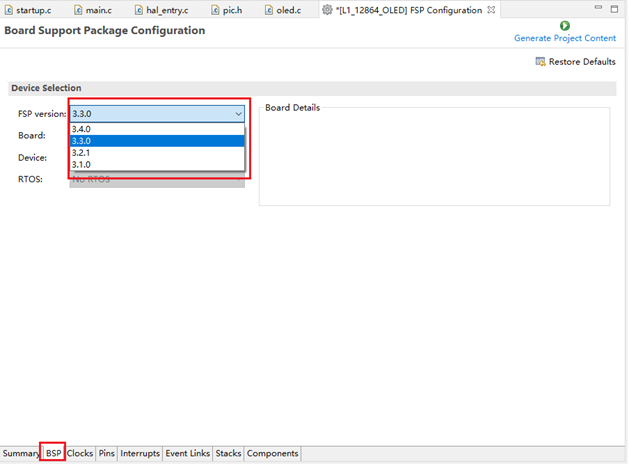This screenshot has height=466, width=629.
Task: Click the pic.h file icon
Action: (x=215, y=10)
